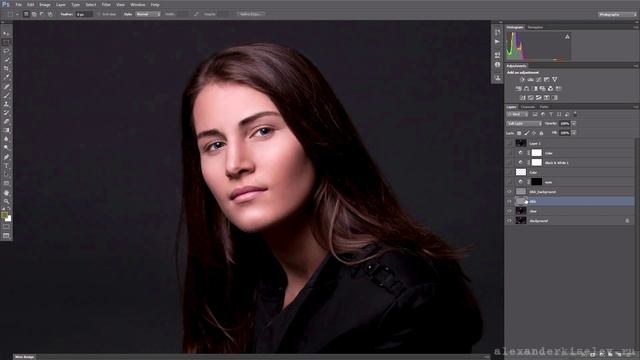
Task: Open the Layers panel flyout menu
Action: click(x=636, y=107)
